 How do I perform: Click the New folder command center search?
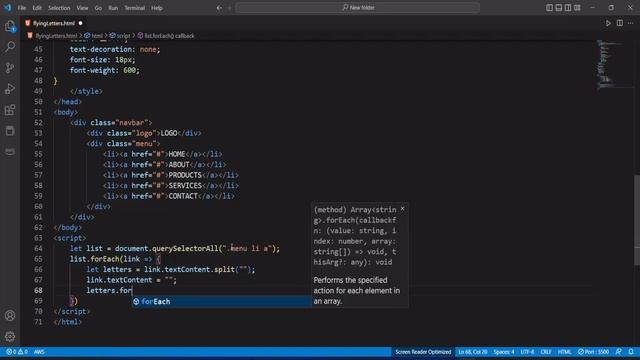click(358, 8)
